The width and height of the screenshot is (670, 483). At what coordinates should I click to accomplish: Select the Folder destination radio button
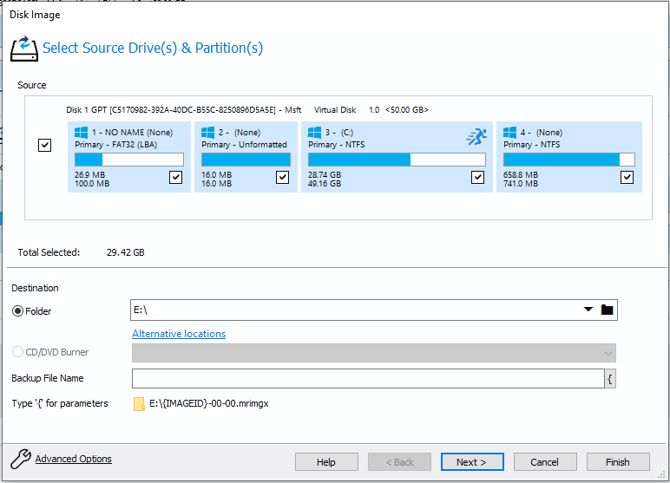tap(18, 311)
